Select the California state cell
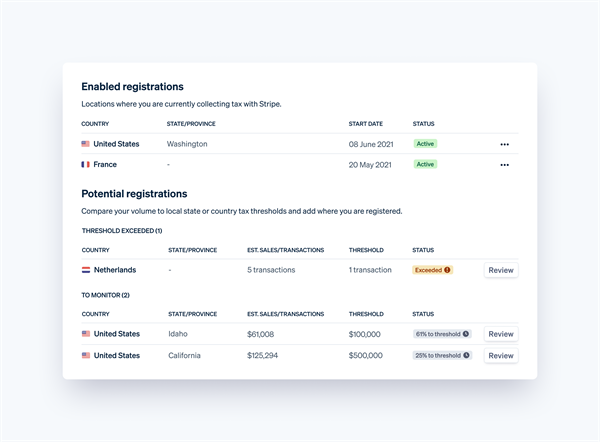600x442 pixels. [184, 356]
